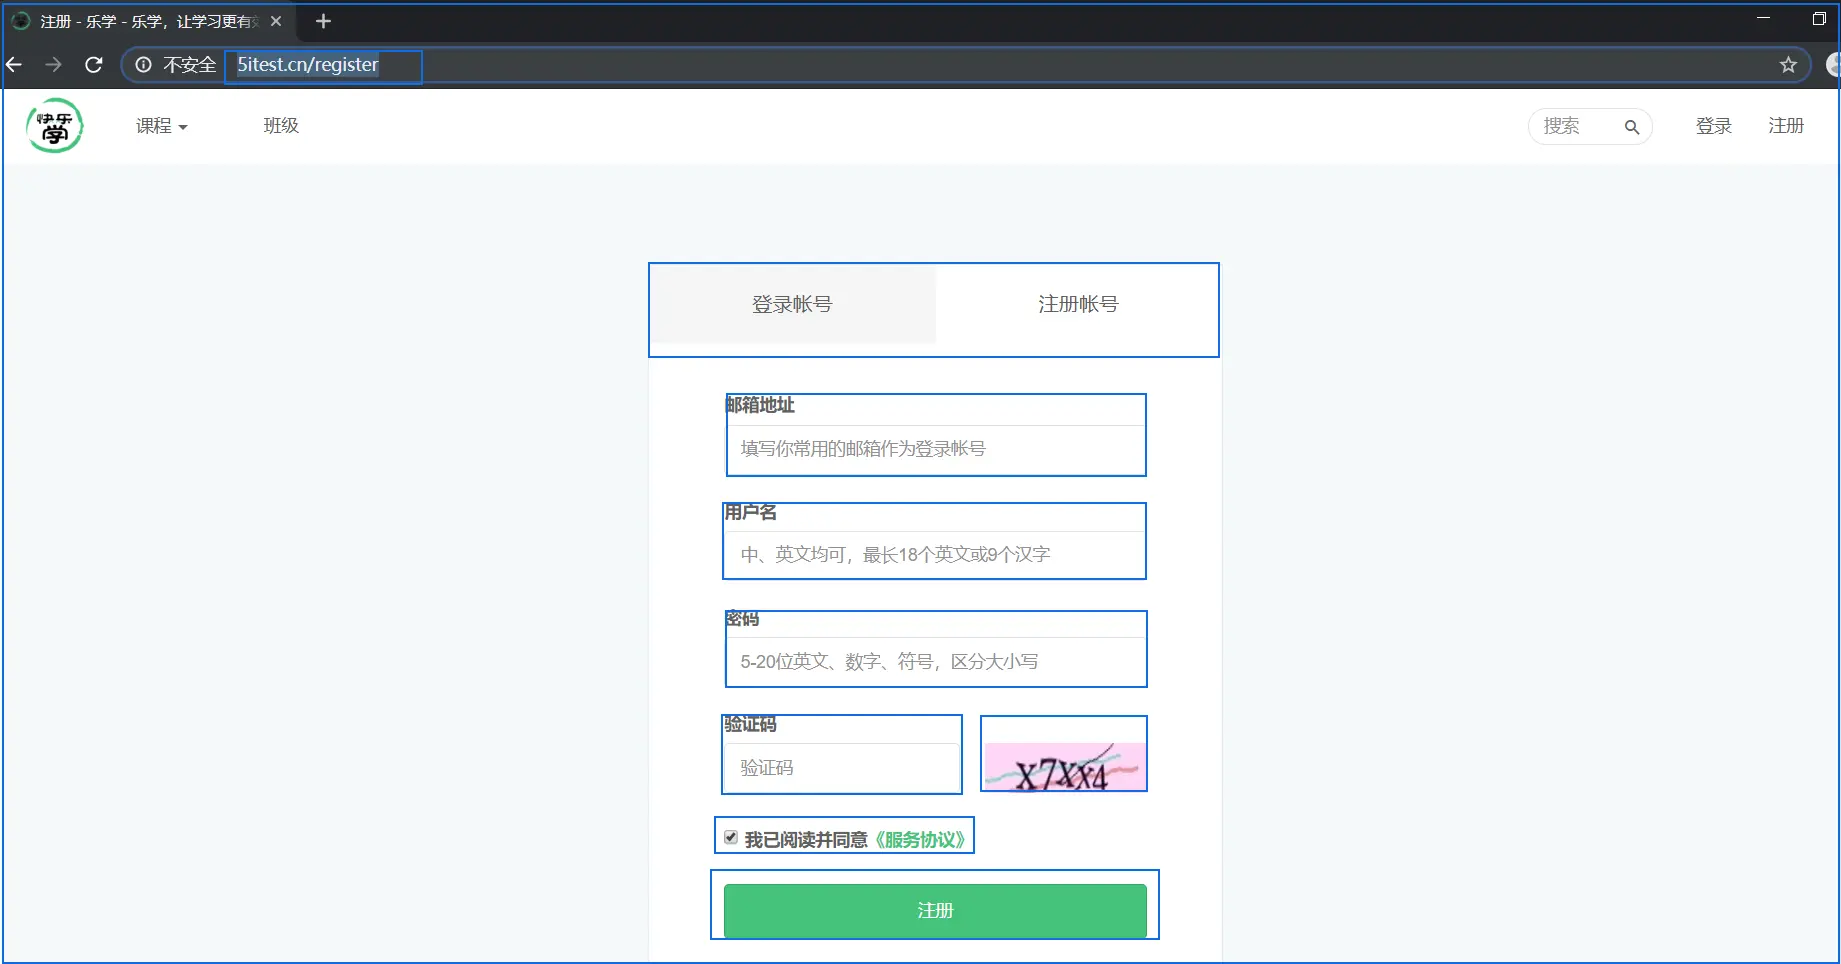Bookmark this page using the star icon
The image size is (1841, 964).
point(1787,64)
